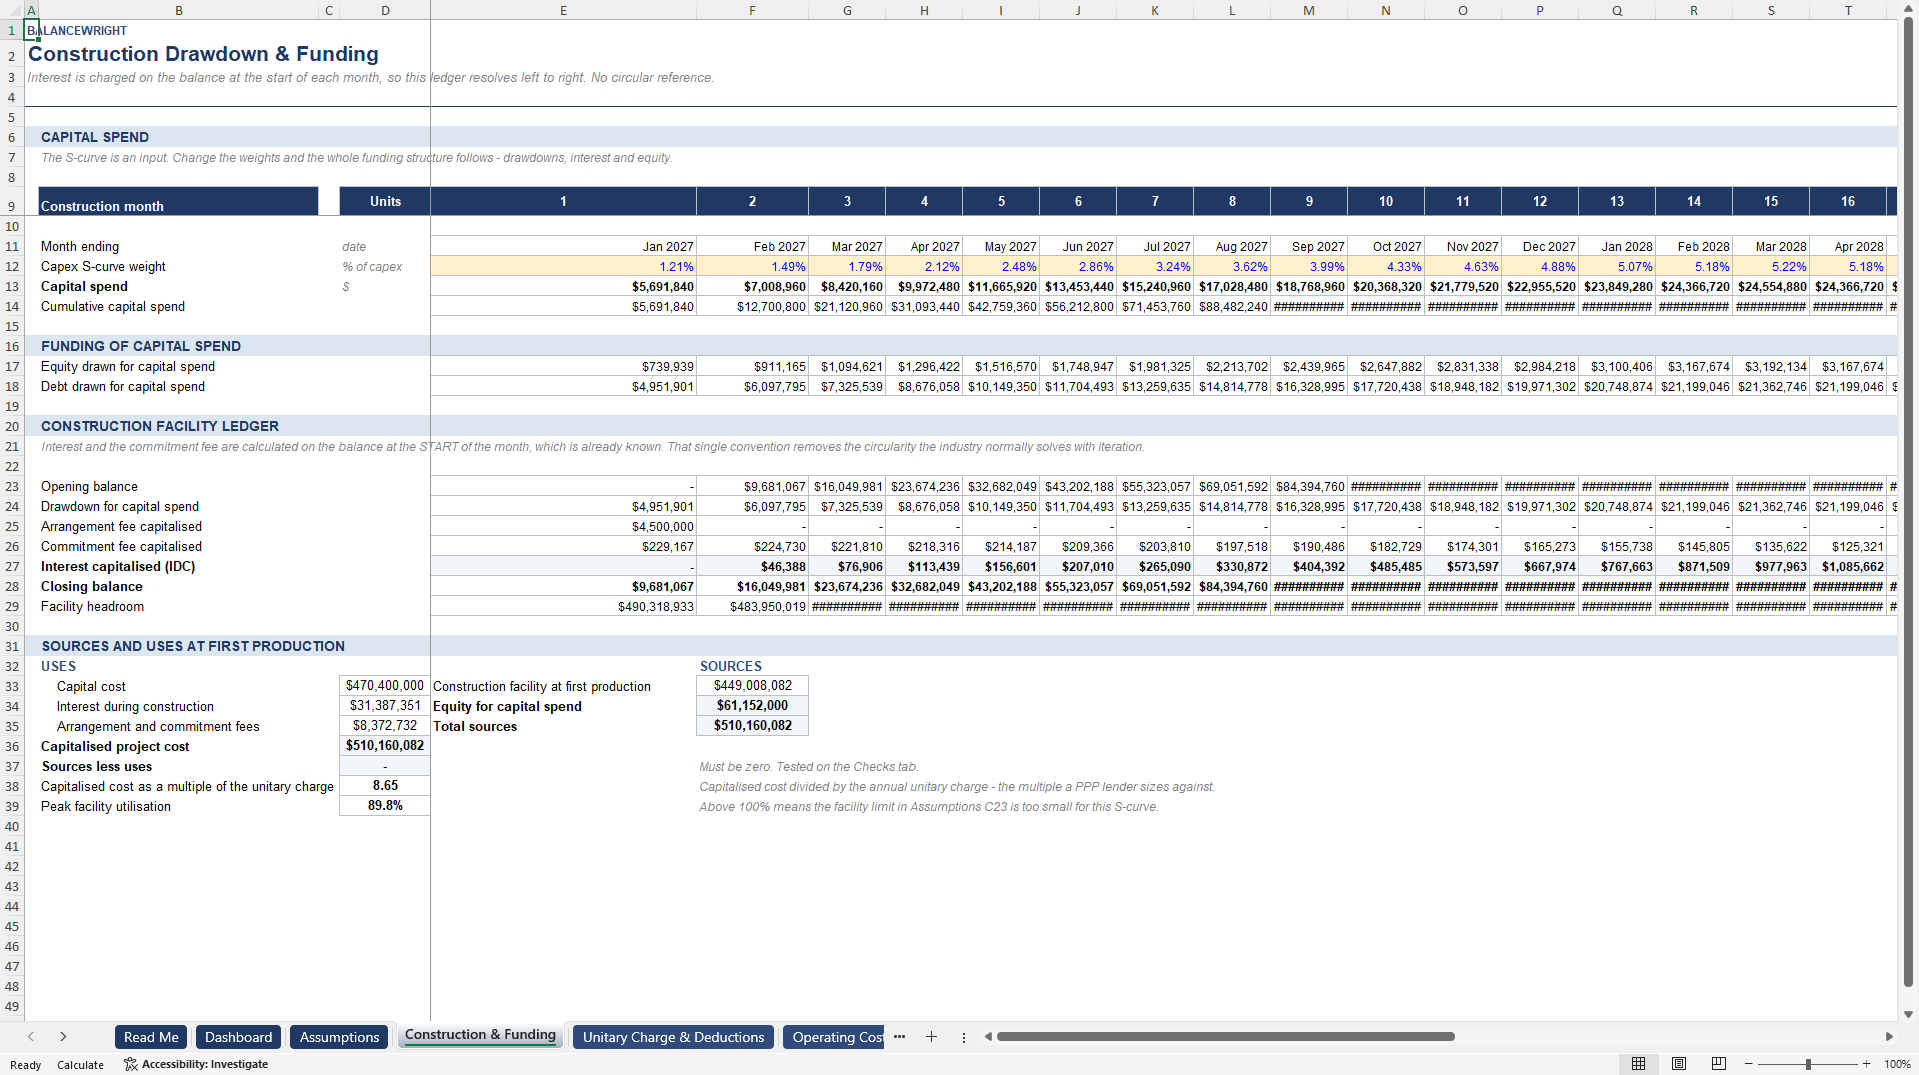Click the Closing balance row label
This screenshot has height=1075, width=1919.
click(92, 586)
